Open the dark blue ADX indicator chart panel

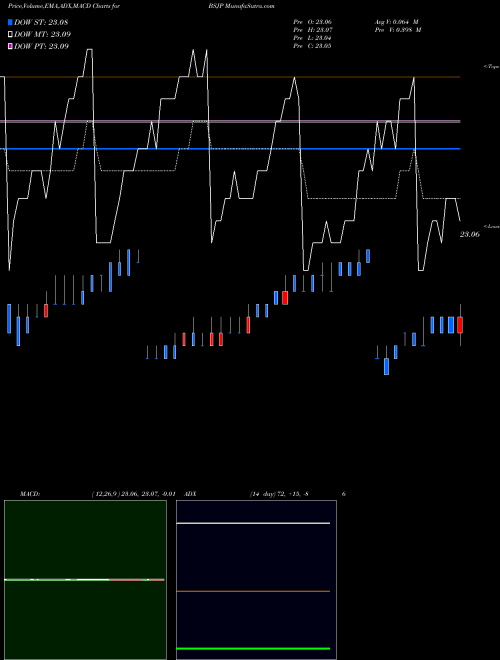point(256,580)
